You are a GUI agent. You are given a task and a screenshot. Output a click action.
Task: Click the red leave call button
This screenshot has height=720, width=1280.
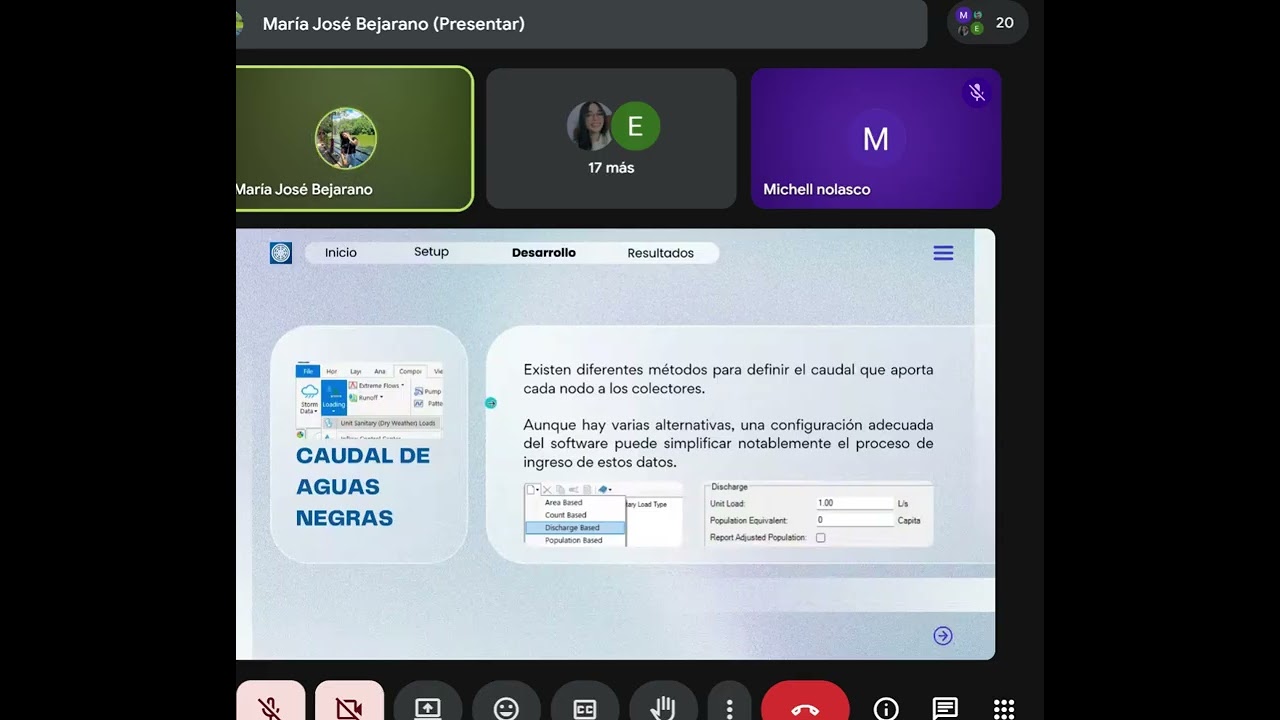805,703
